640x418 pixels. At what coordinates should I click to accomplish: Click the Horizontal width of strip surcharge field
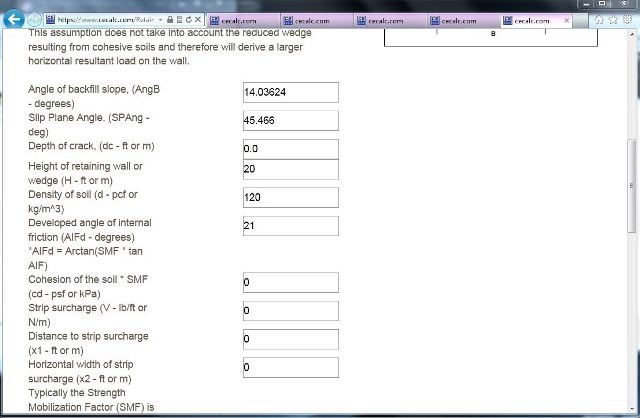click(x=291, y=368)
